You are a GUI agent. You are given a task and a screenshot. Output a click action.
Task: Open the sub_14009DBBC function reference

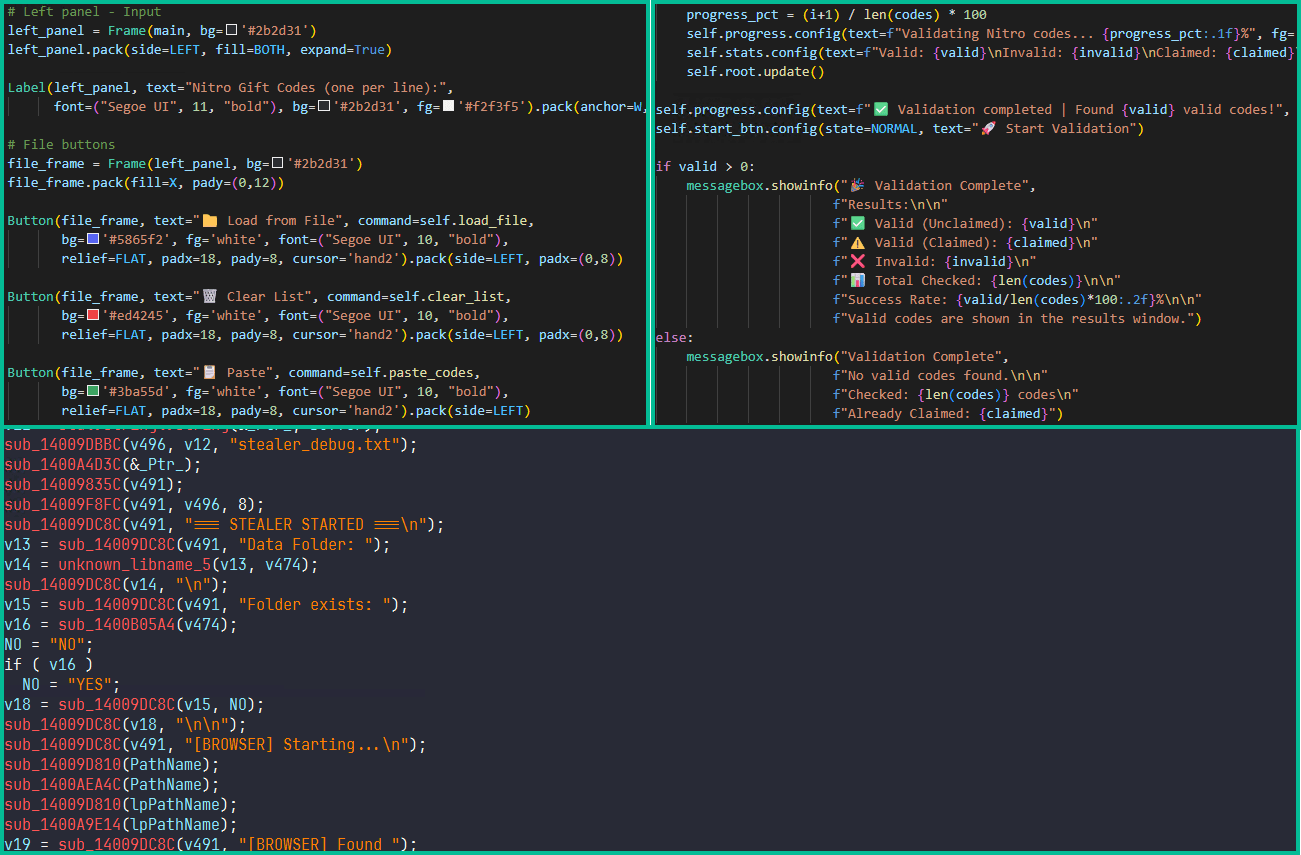[x=62, y=444]
